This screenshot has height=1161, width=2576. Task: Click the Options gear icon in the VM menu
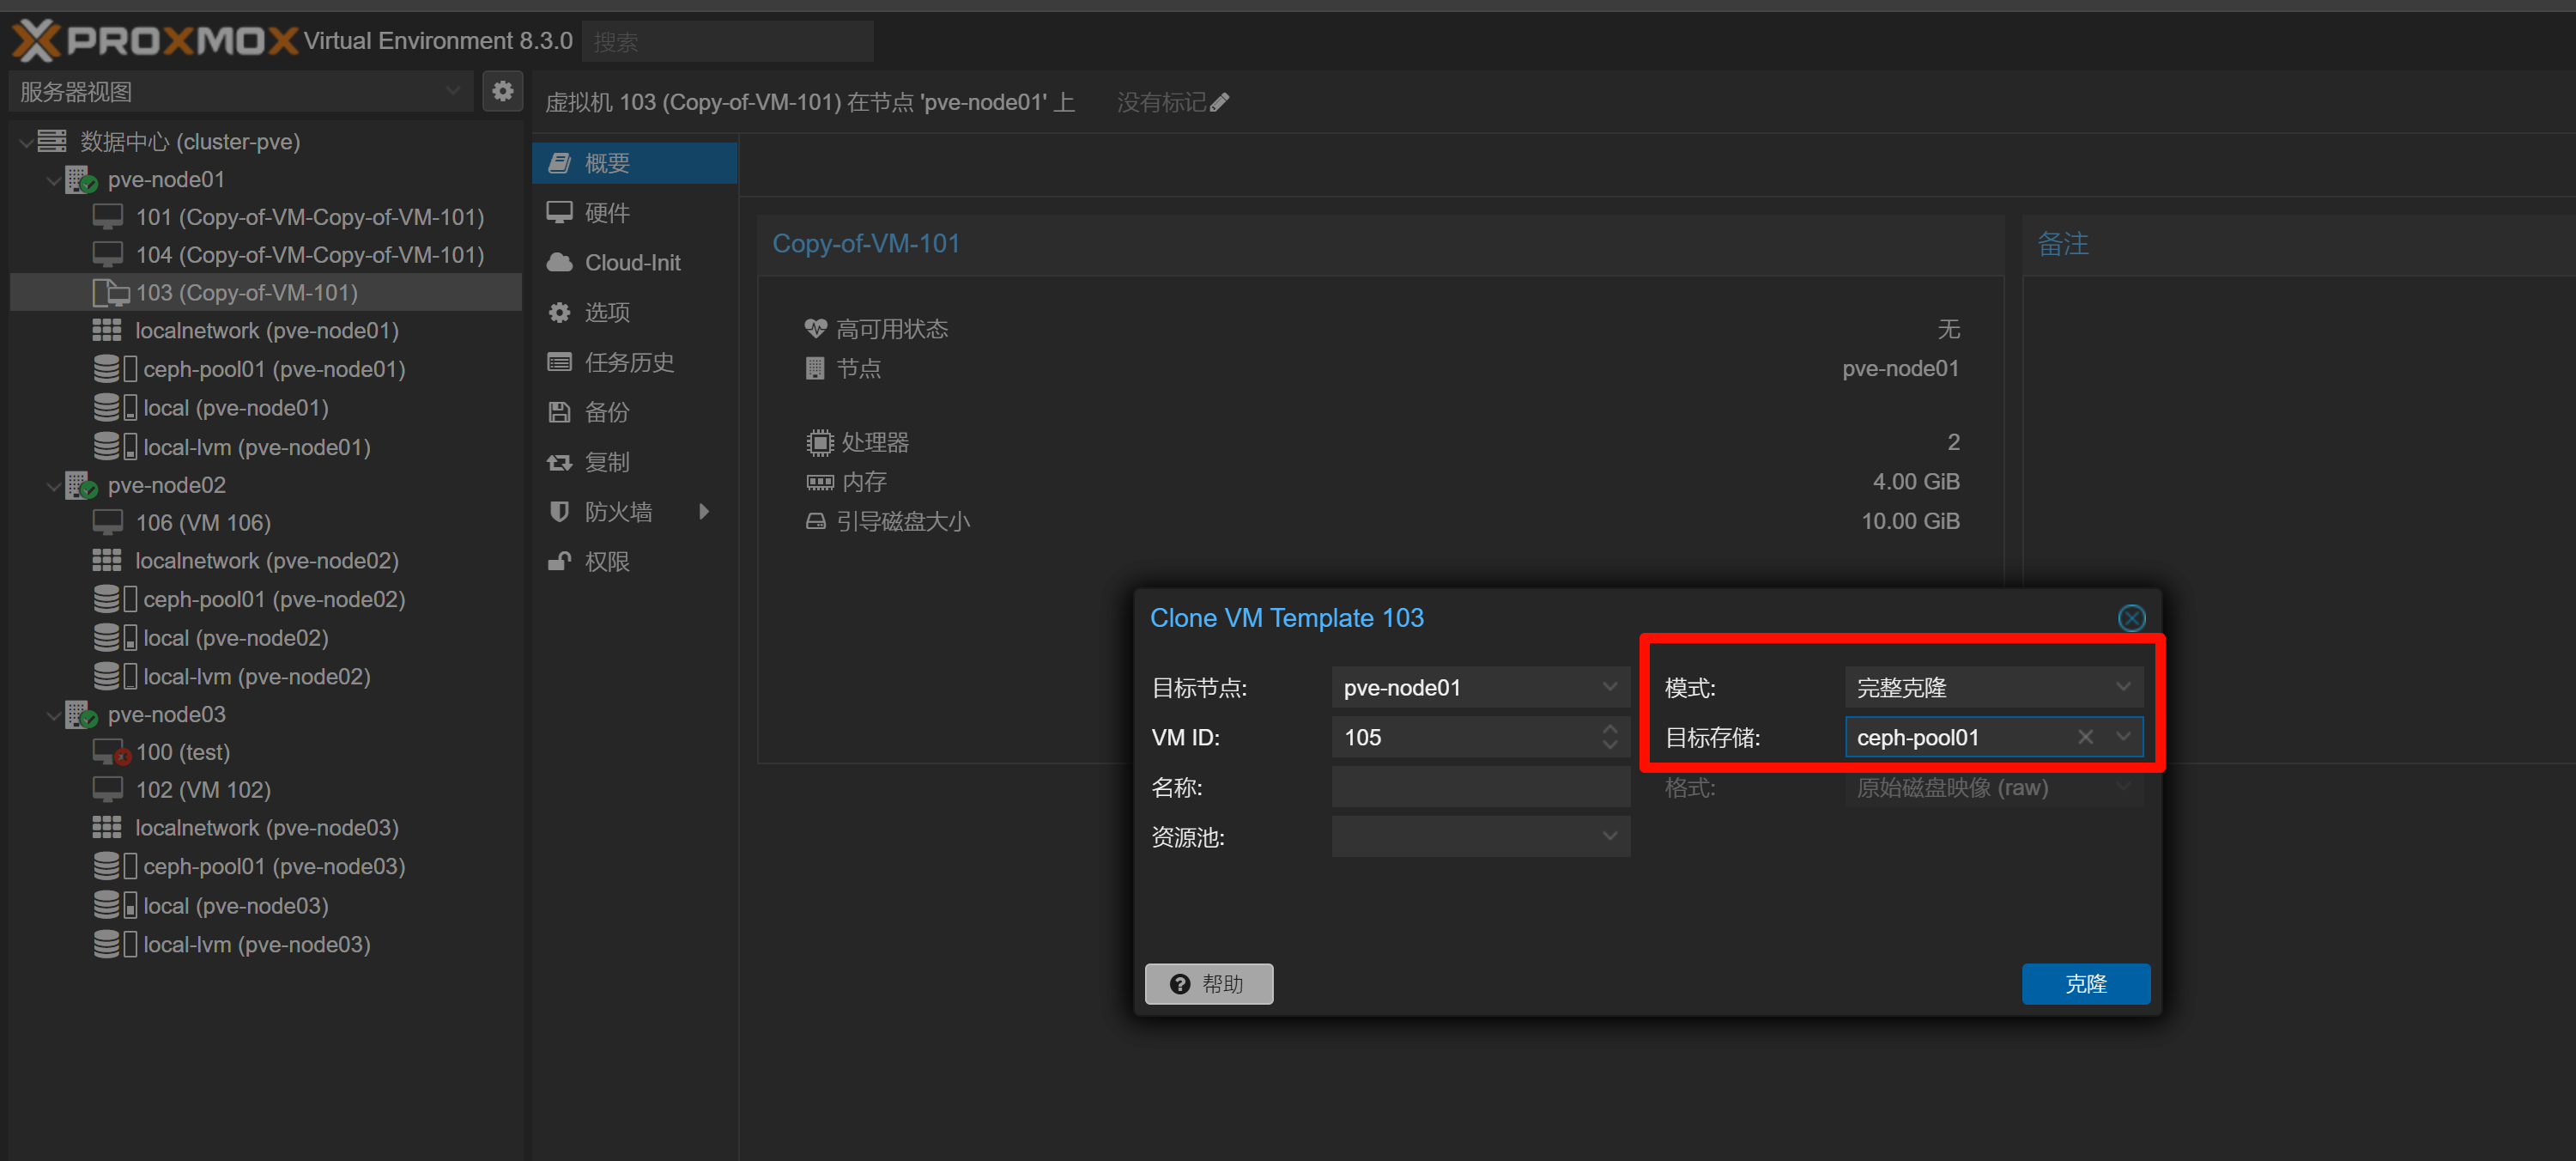(560, 313)
